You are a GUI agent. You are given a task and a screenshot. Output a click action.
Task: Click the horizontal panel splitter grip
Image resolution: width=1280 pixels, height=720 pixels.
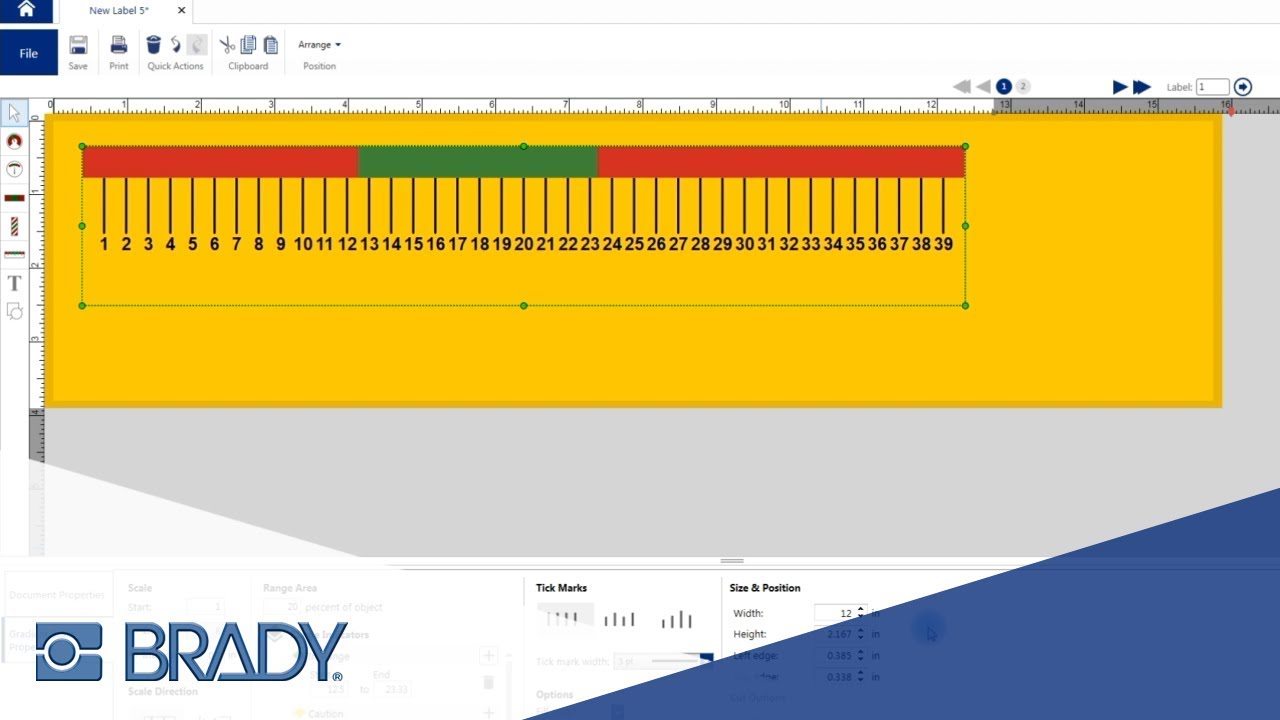[x=732, y=561]
